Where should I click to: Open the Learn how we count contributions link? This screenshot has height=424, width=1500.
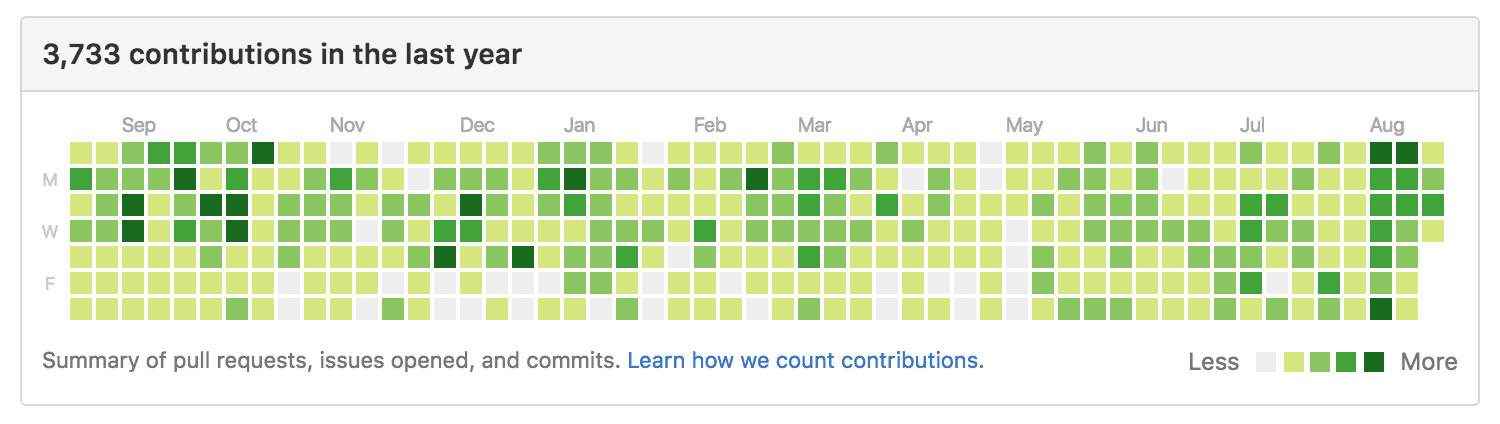click(803, 360)
